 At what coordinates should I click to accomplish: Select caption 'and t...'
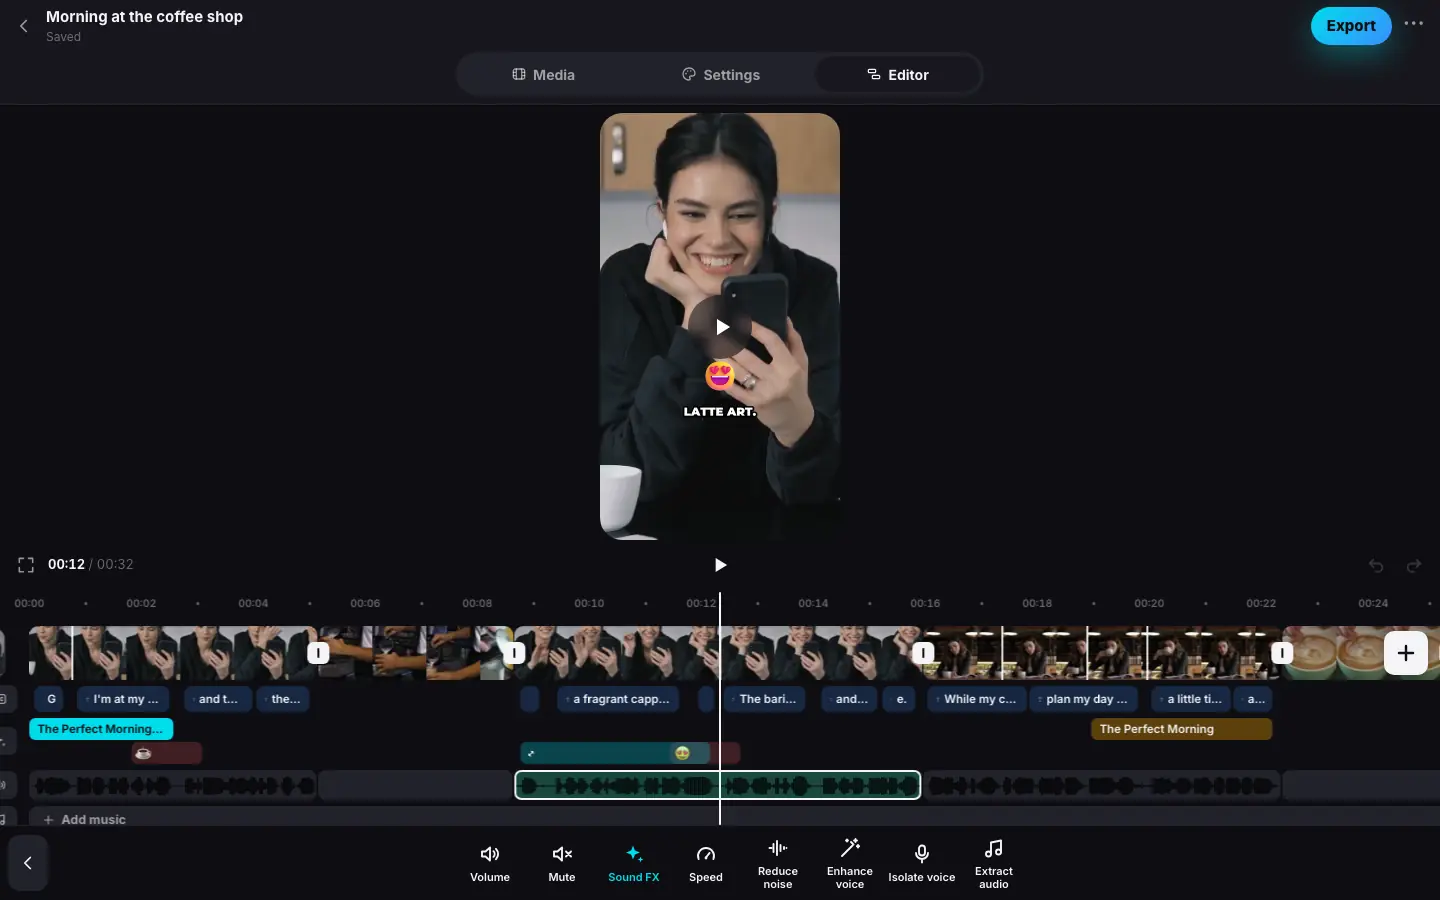tap(217, 699)
